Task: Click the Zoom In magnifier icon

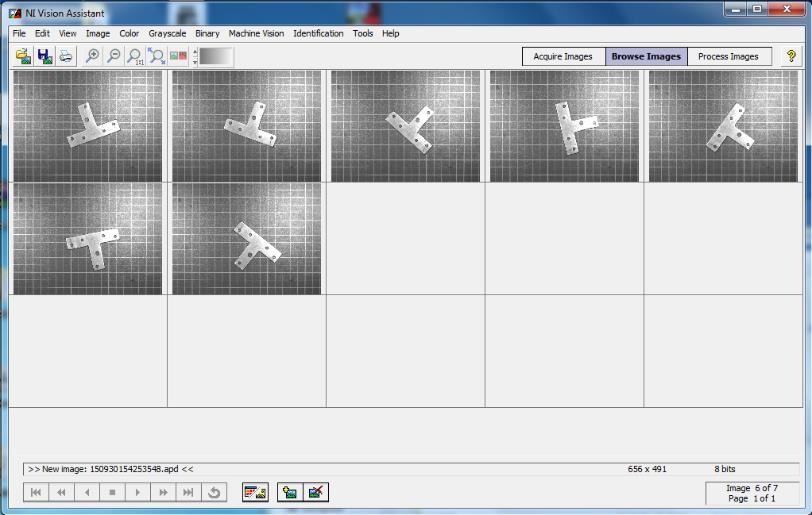Action: coord(93,56)
